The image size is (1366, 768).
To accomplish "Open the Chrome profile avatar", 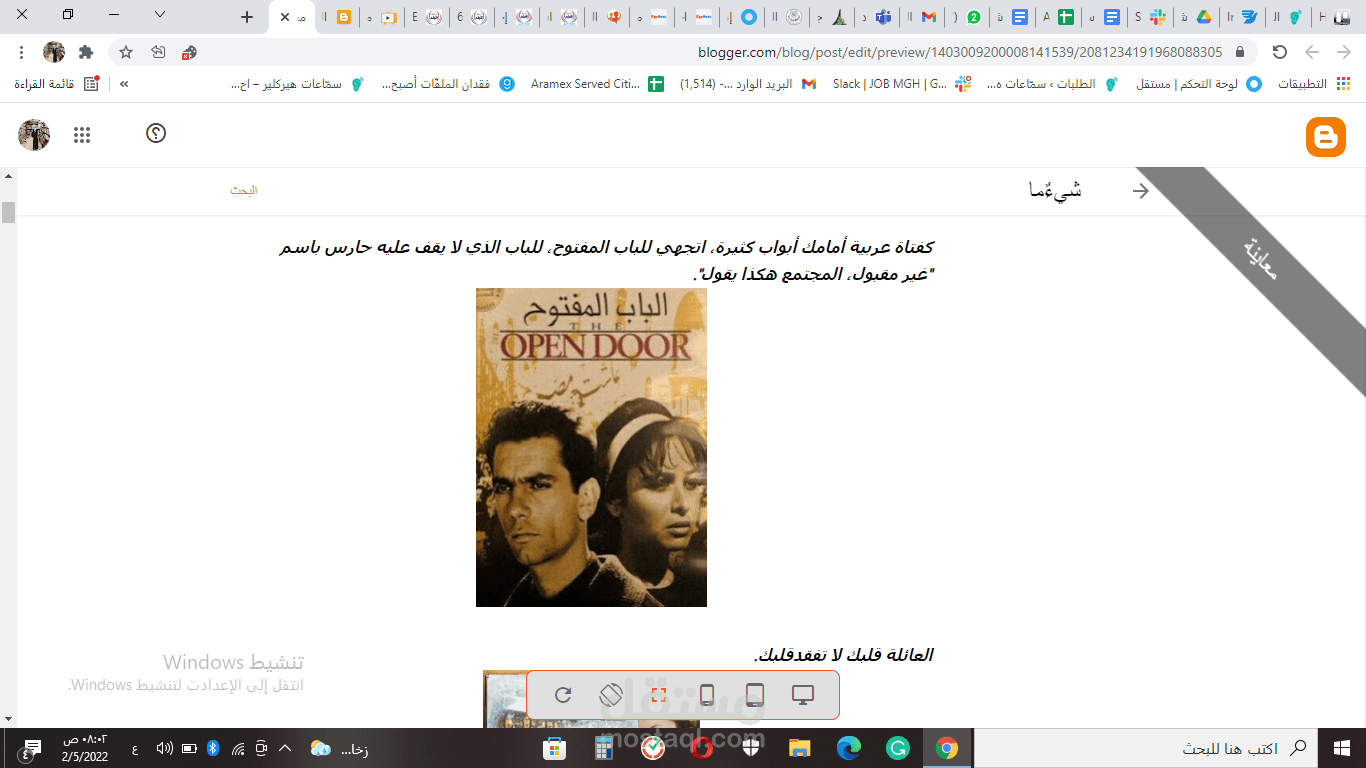I will (x=54, y=52).
